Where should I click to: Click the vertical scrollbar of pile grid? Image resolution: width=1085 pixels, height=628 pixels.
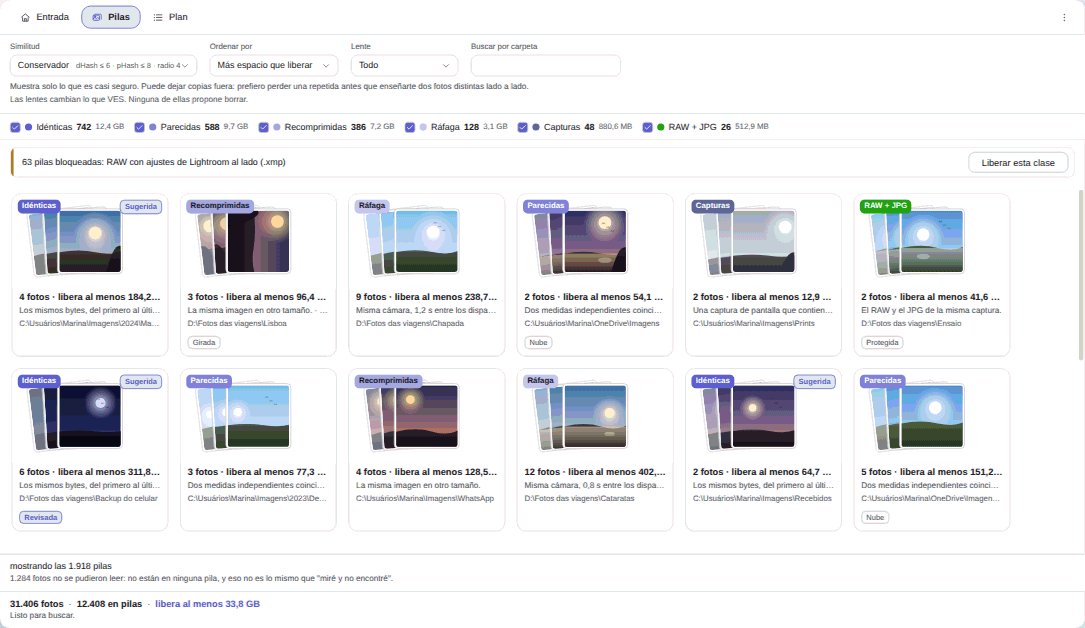1081,275
